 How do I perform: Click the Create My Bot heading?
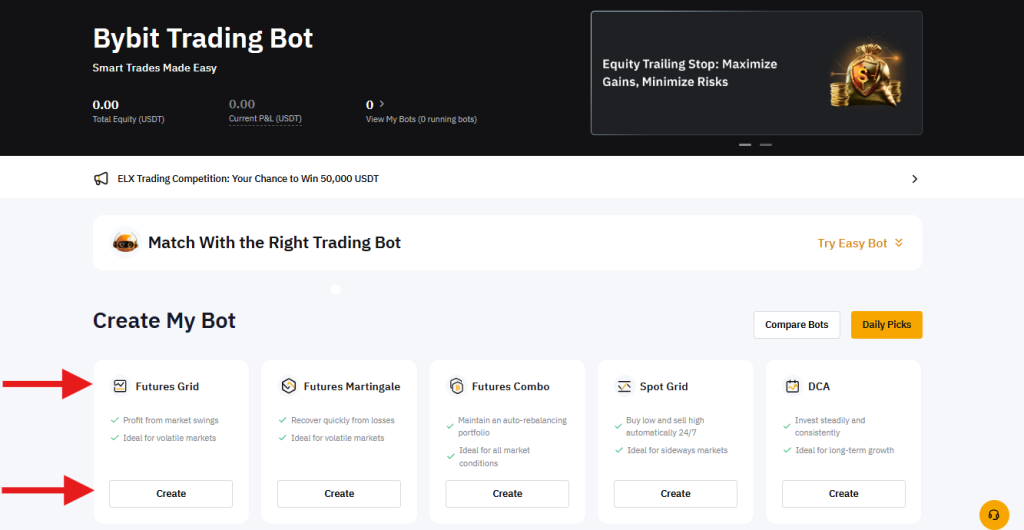click(164, 321)
